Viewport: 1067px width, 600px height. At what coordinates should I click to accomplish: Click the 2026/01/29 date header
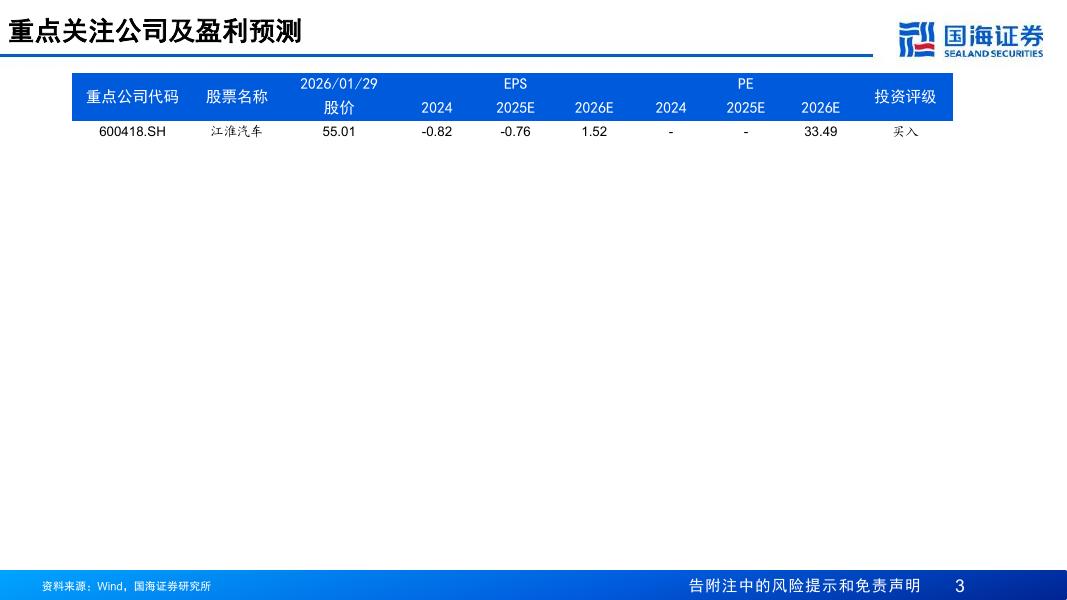pos(339,84)
